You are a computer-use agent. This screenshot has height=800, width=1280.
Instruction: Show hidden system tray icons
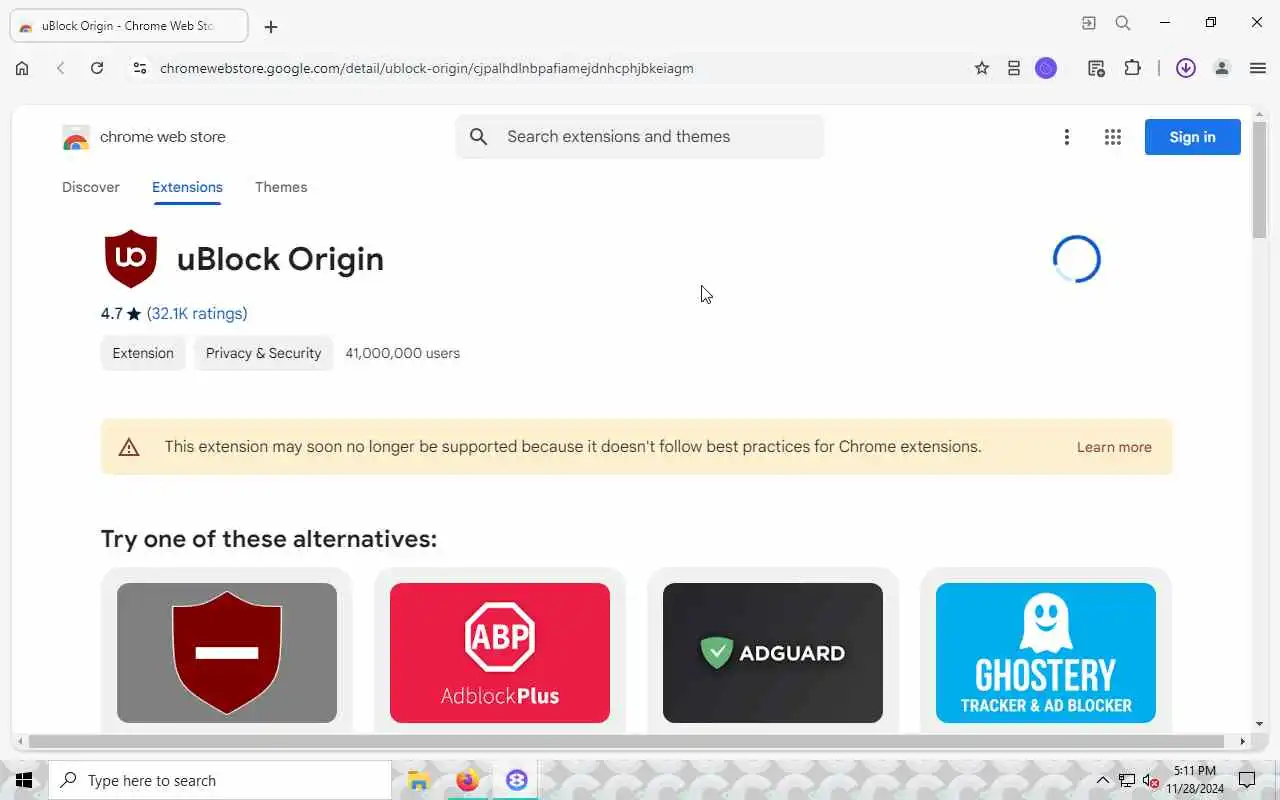coord(1103,780)
